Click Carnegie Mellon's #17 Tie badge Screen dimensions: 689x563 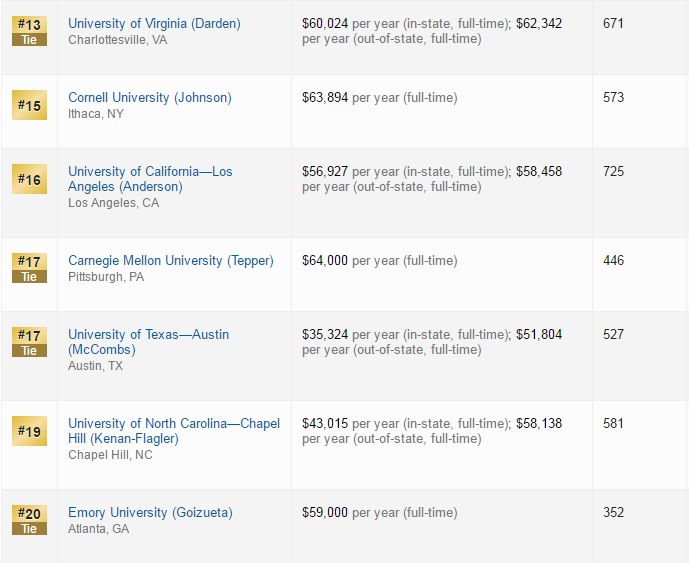point(29,268)
